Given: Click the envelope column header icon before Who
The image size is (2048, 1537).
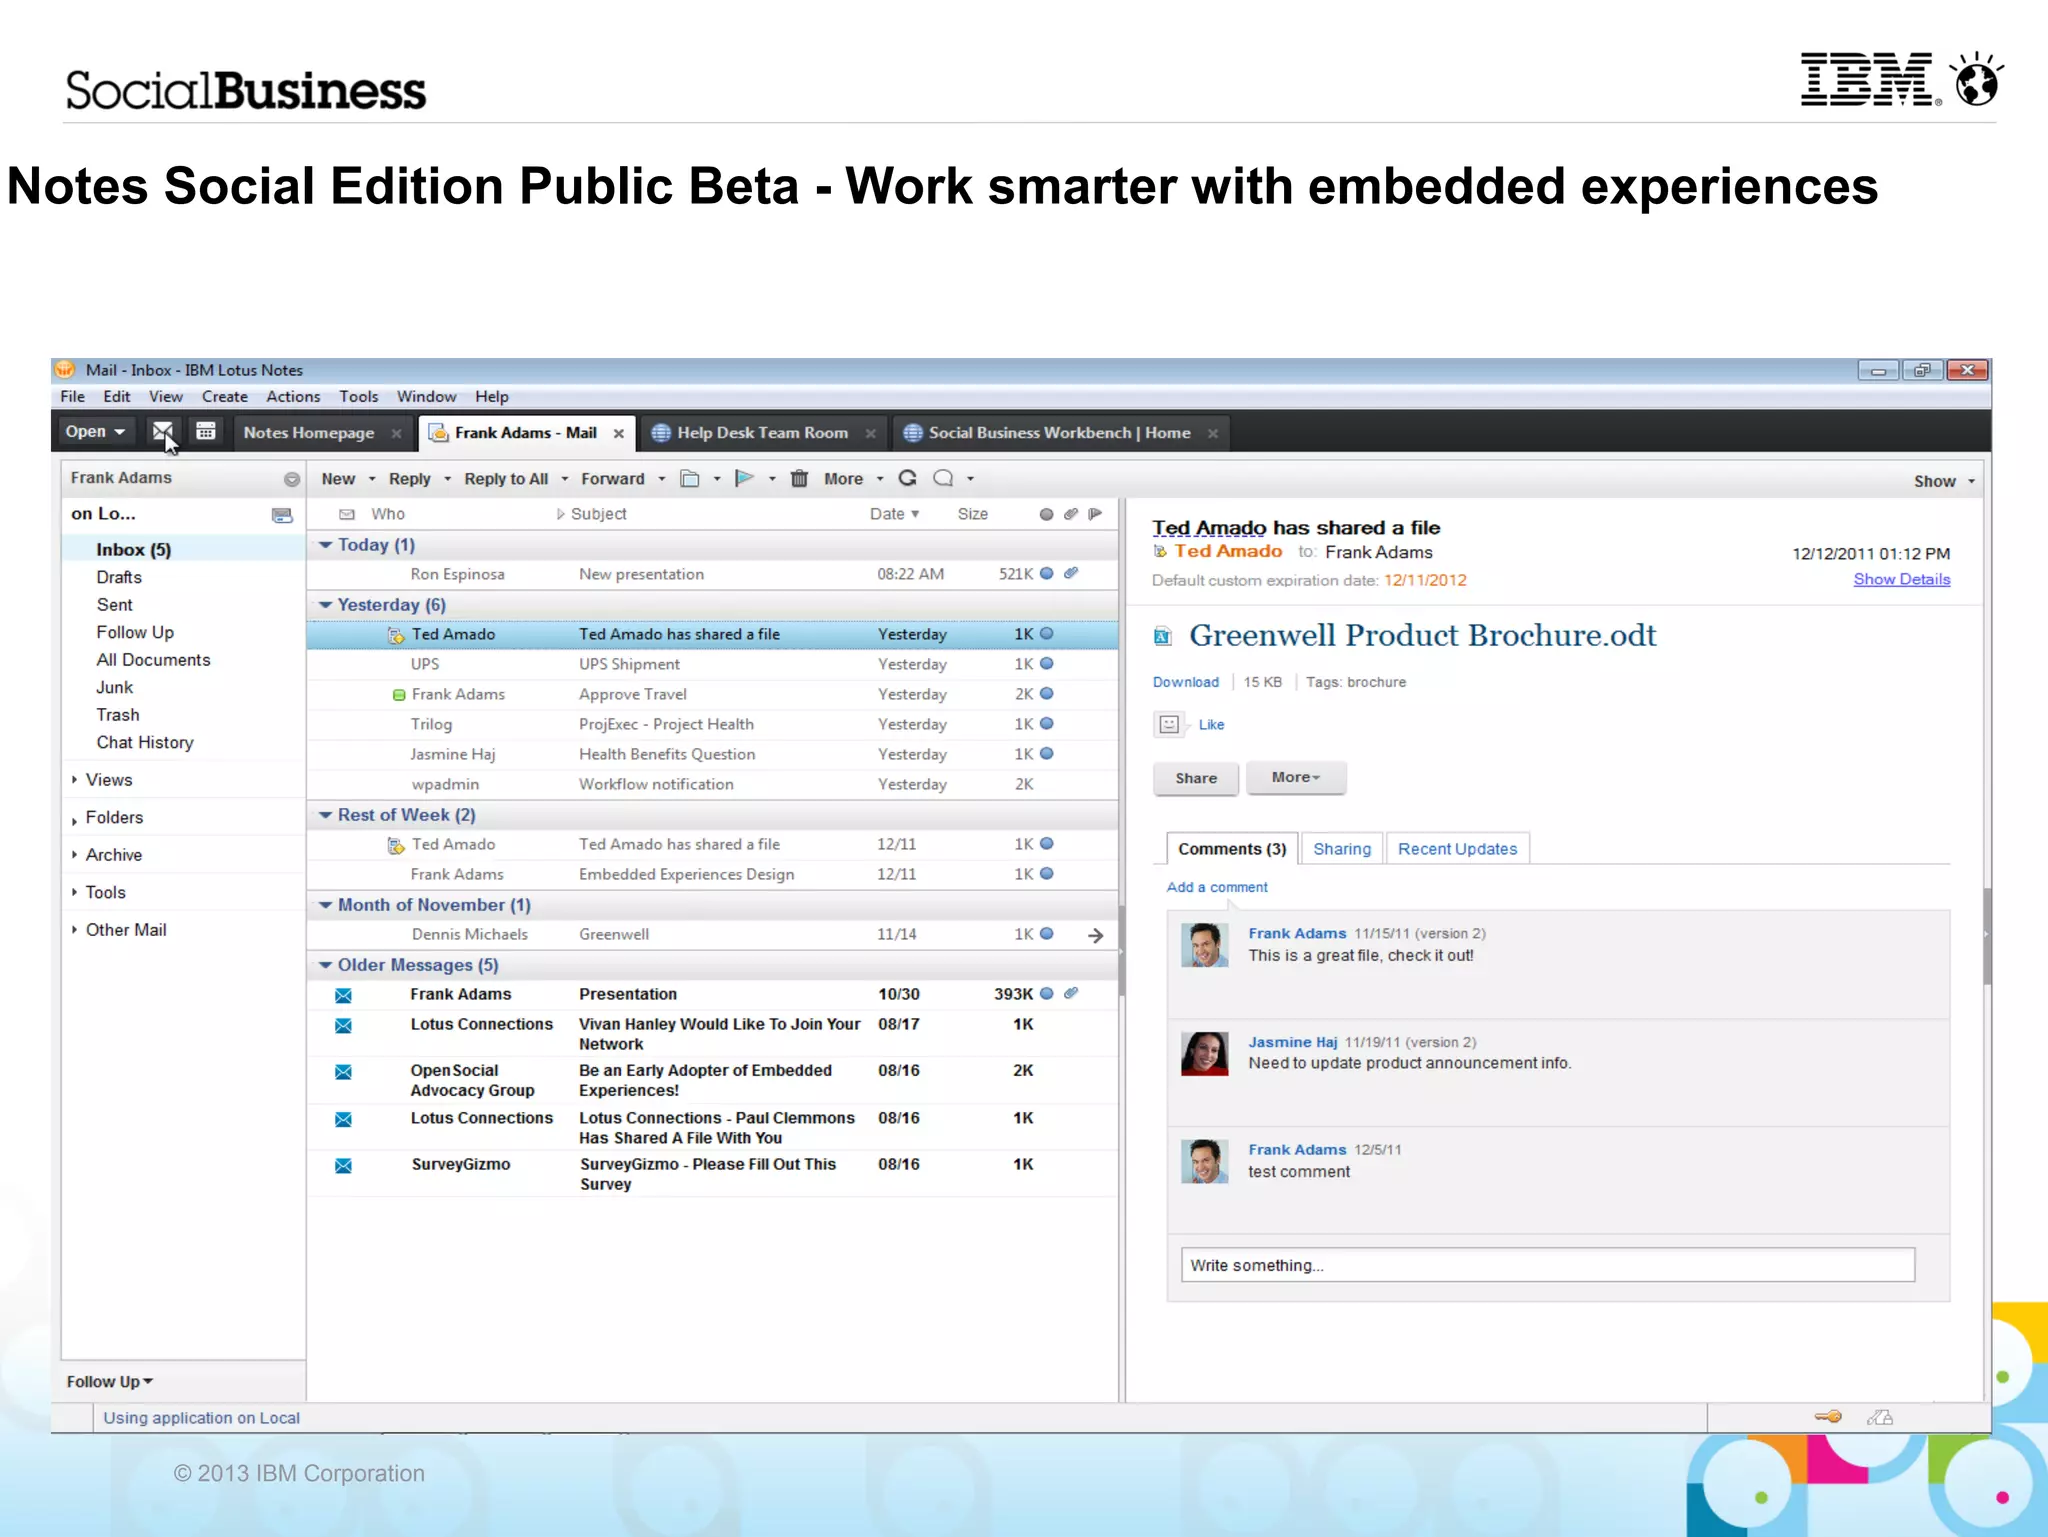Looking at the screenshot, I should (347, 514).
